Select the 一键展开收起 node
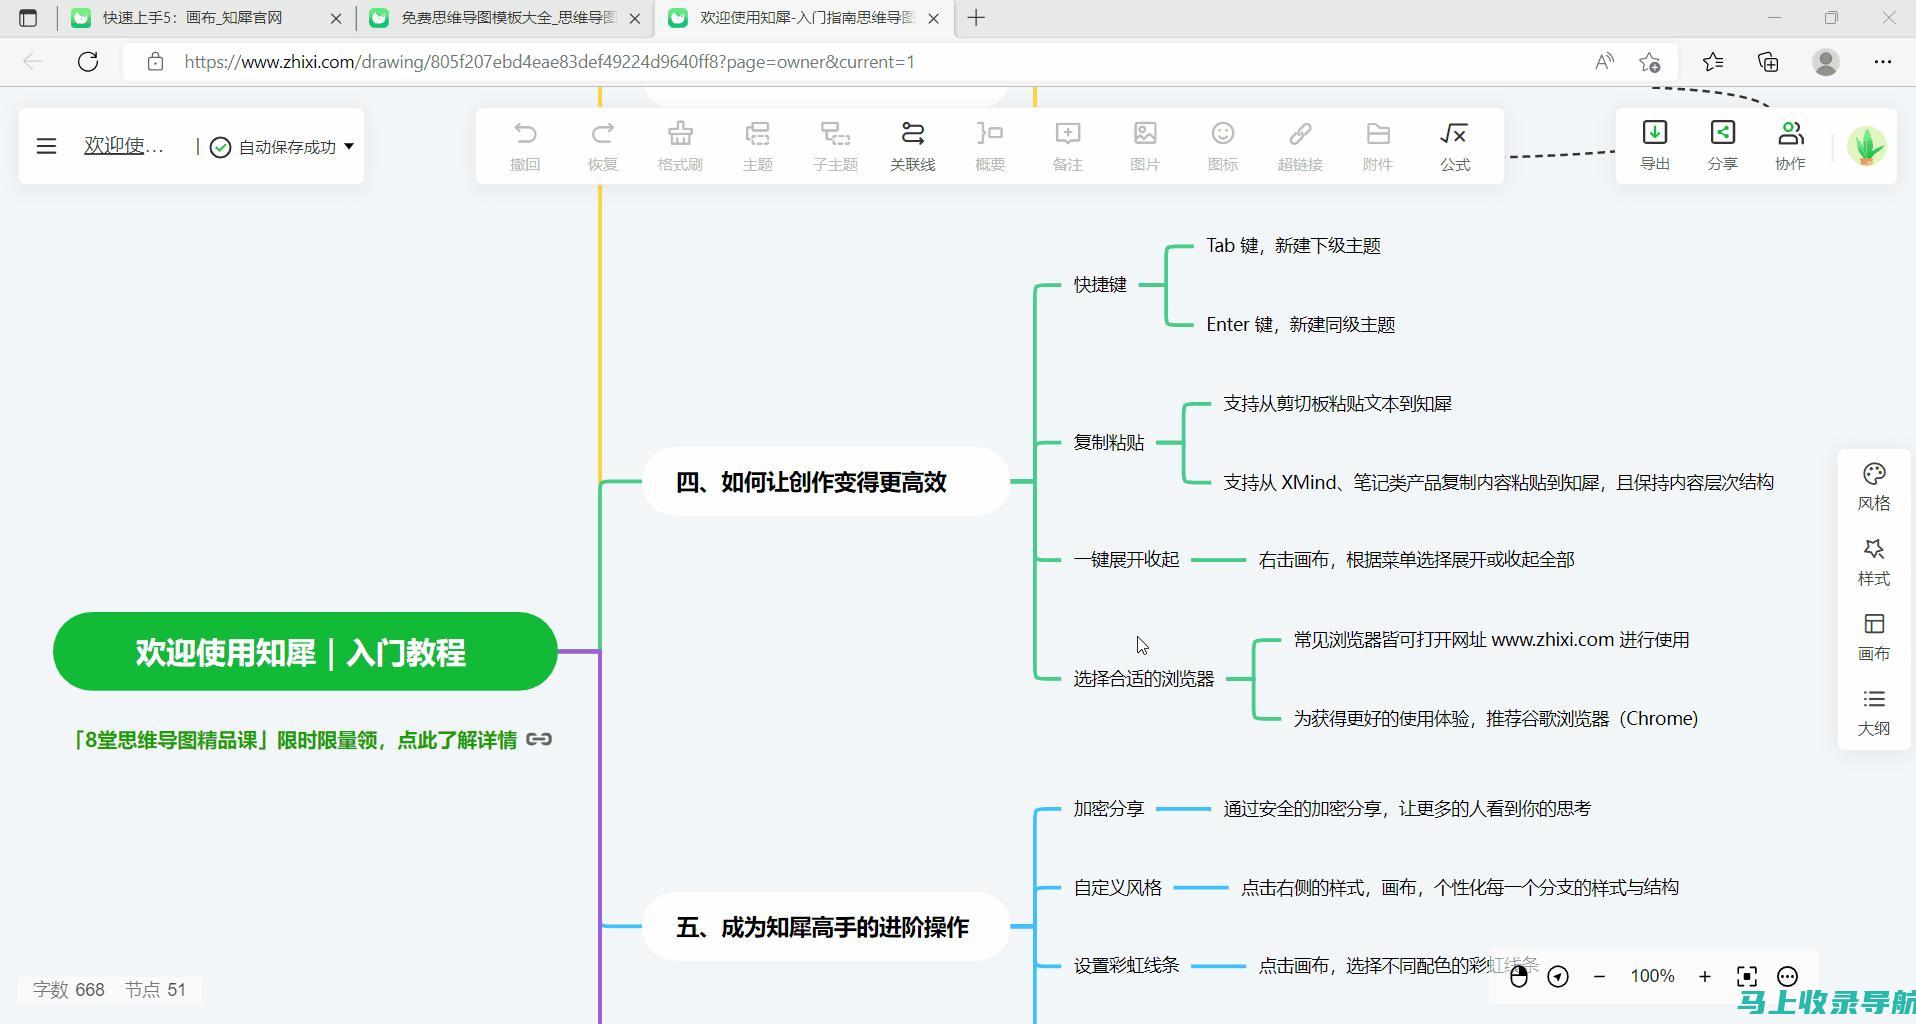The width and height of the screenshot is (1916, 1024). pos(1127,560)
